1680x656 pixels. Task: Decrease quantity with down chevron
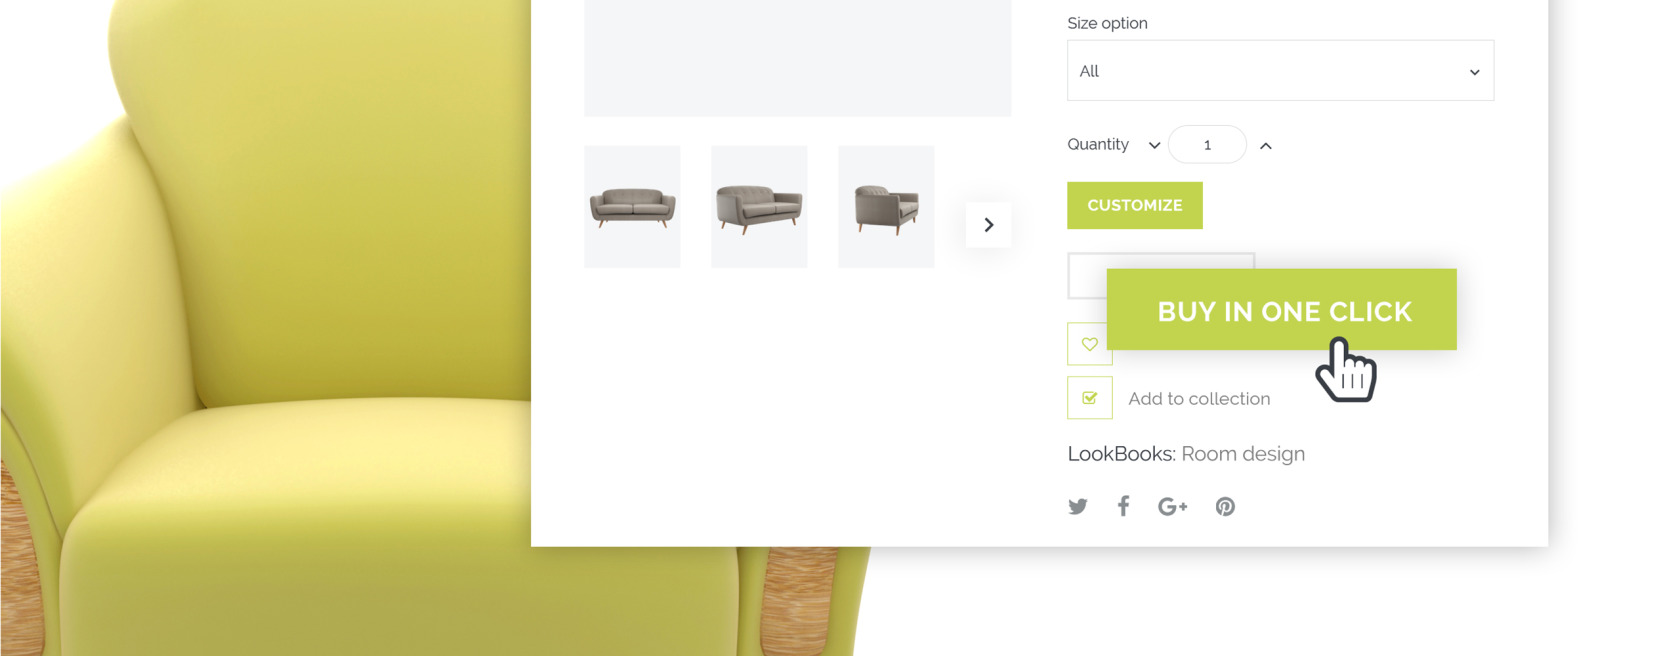point(1154,145)
